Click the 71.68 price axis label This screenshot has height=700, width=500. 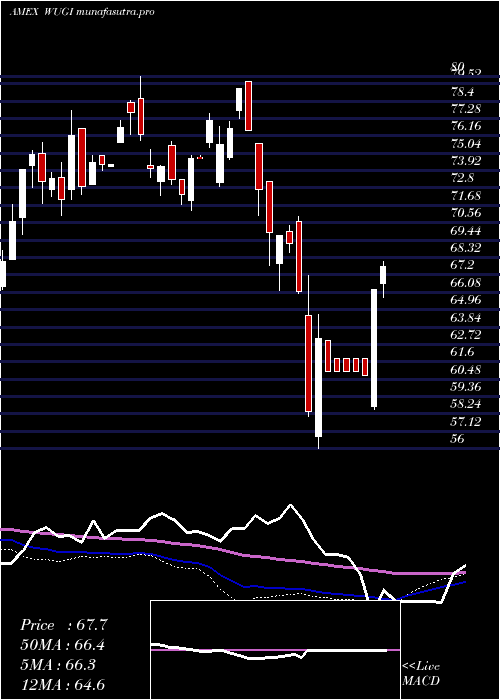click(x=466, y=196)
